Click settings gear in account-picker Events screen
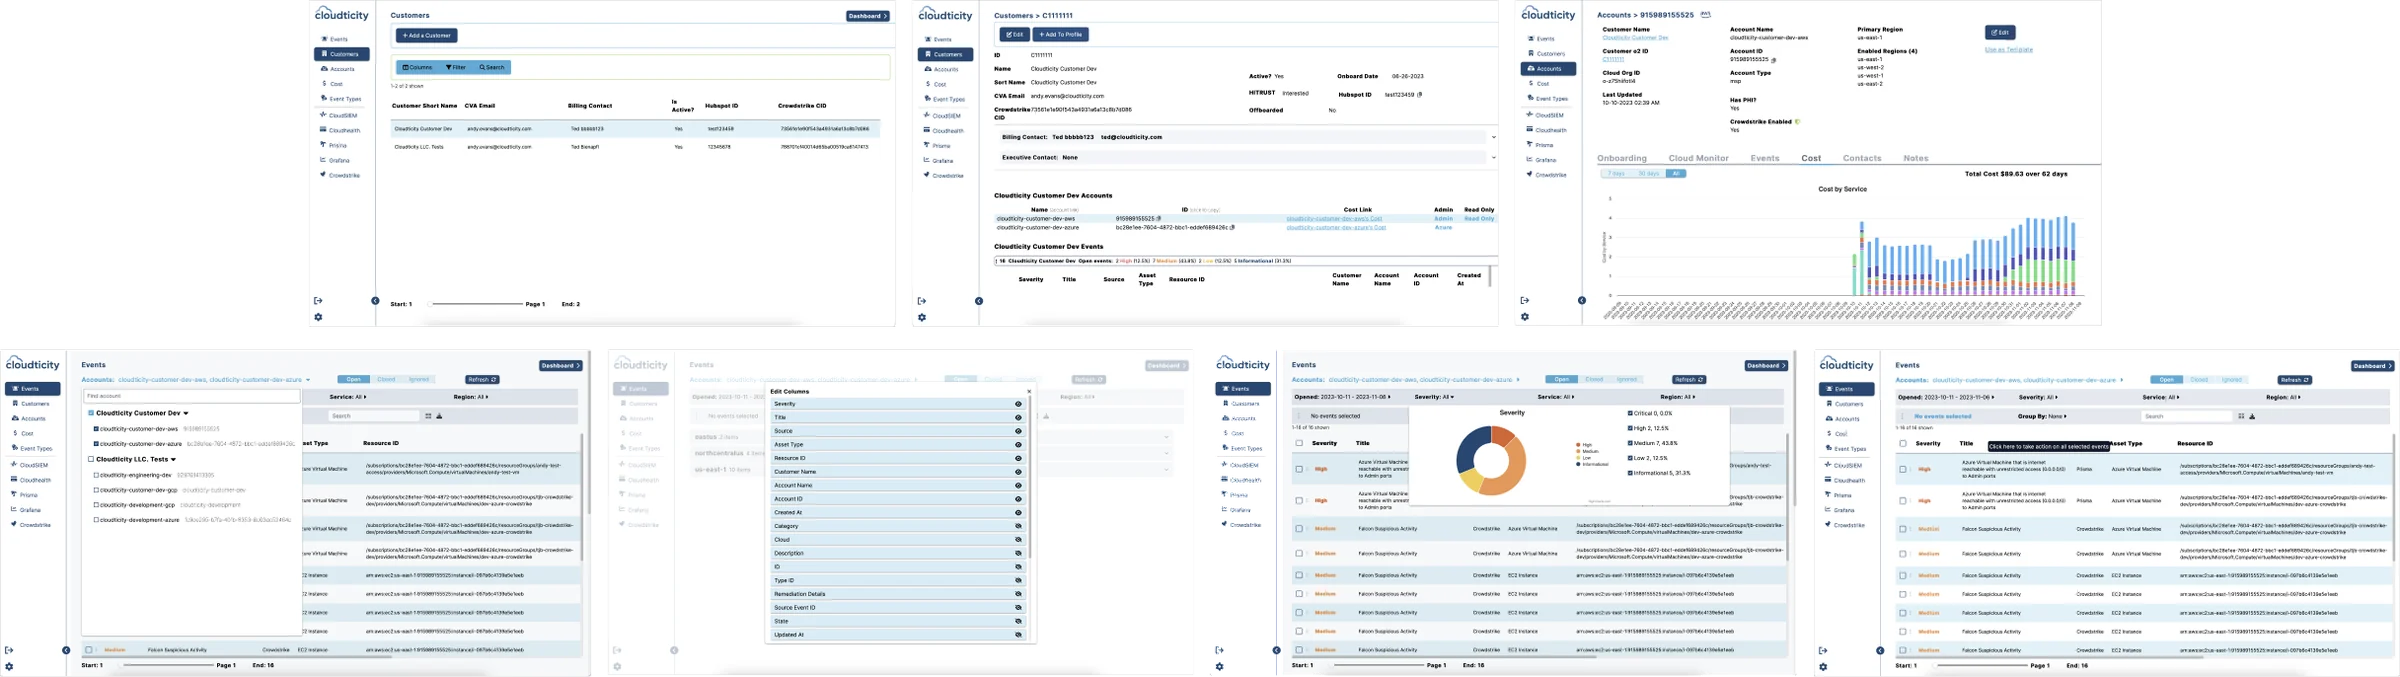The image size is (2400, 677). [9, 667]
